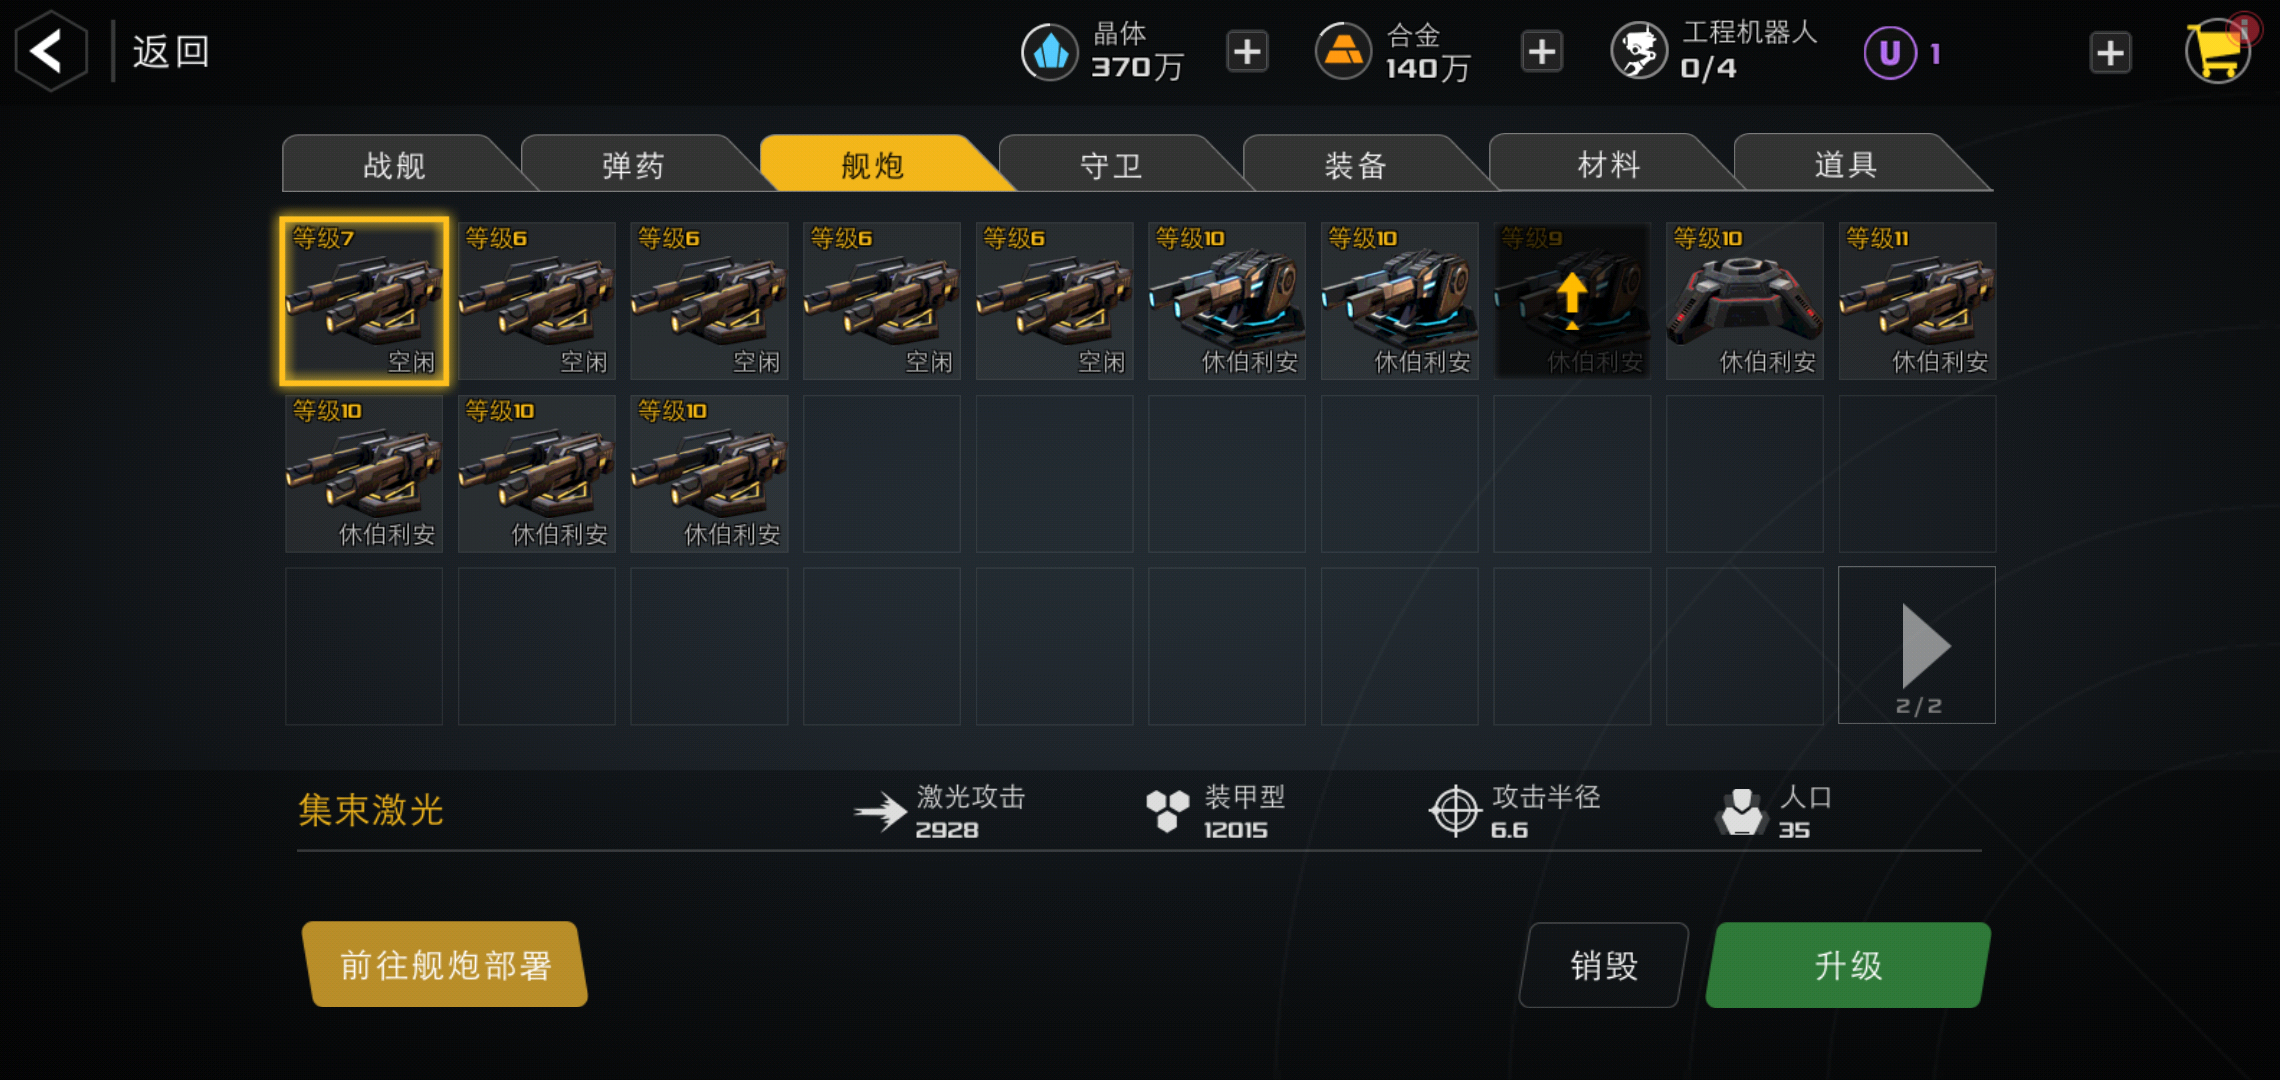The height and width of the screenshot is (1080, 2280).
Task: Open the shopping cart icon
Action: pyautogui.click(x=2217, y=51)
